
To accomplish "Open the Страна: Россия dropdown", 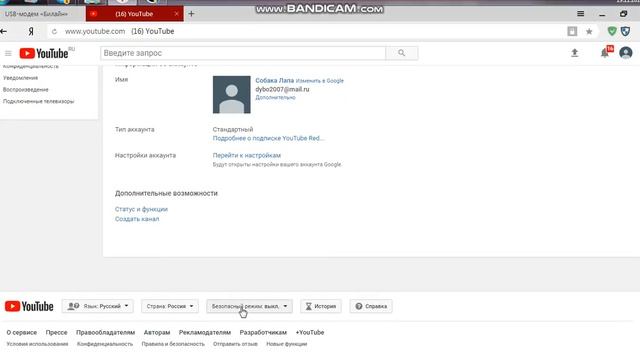I will (x=170, y=306).
